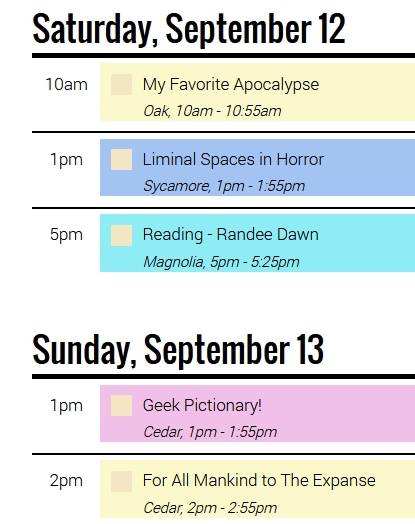Toggle the Reading - Randee Dawn checkbox
Viewport: 415px width, 524px height.
pos(121,235)
